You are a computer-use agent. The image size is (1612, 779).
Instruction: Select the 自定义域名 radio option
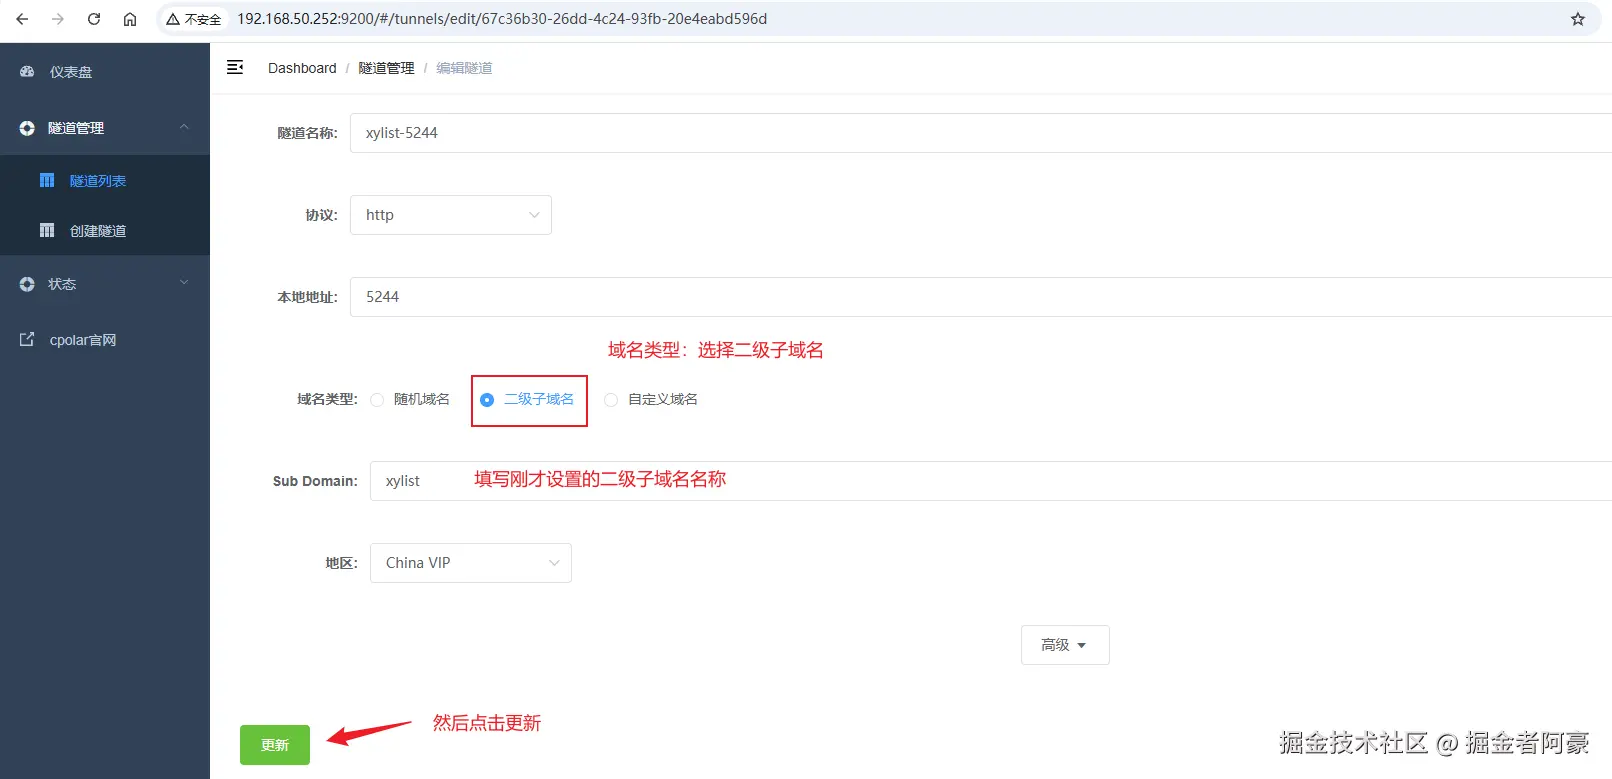611,400
